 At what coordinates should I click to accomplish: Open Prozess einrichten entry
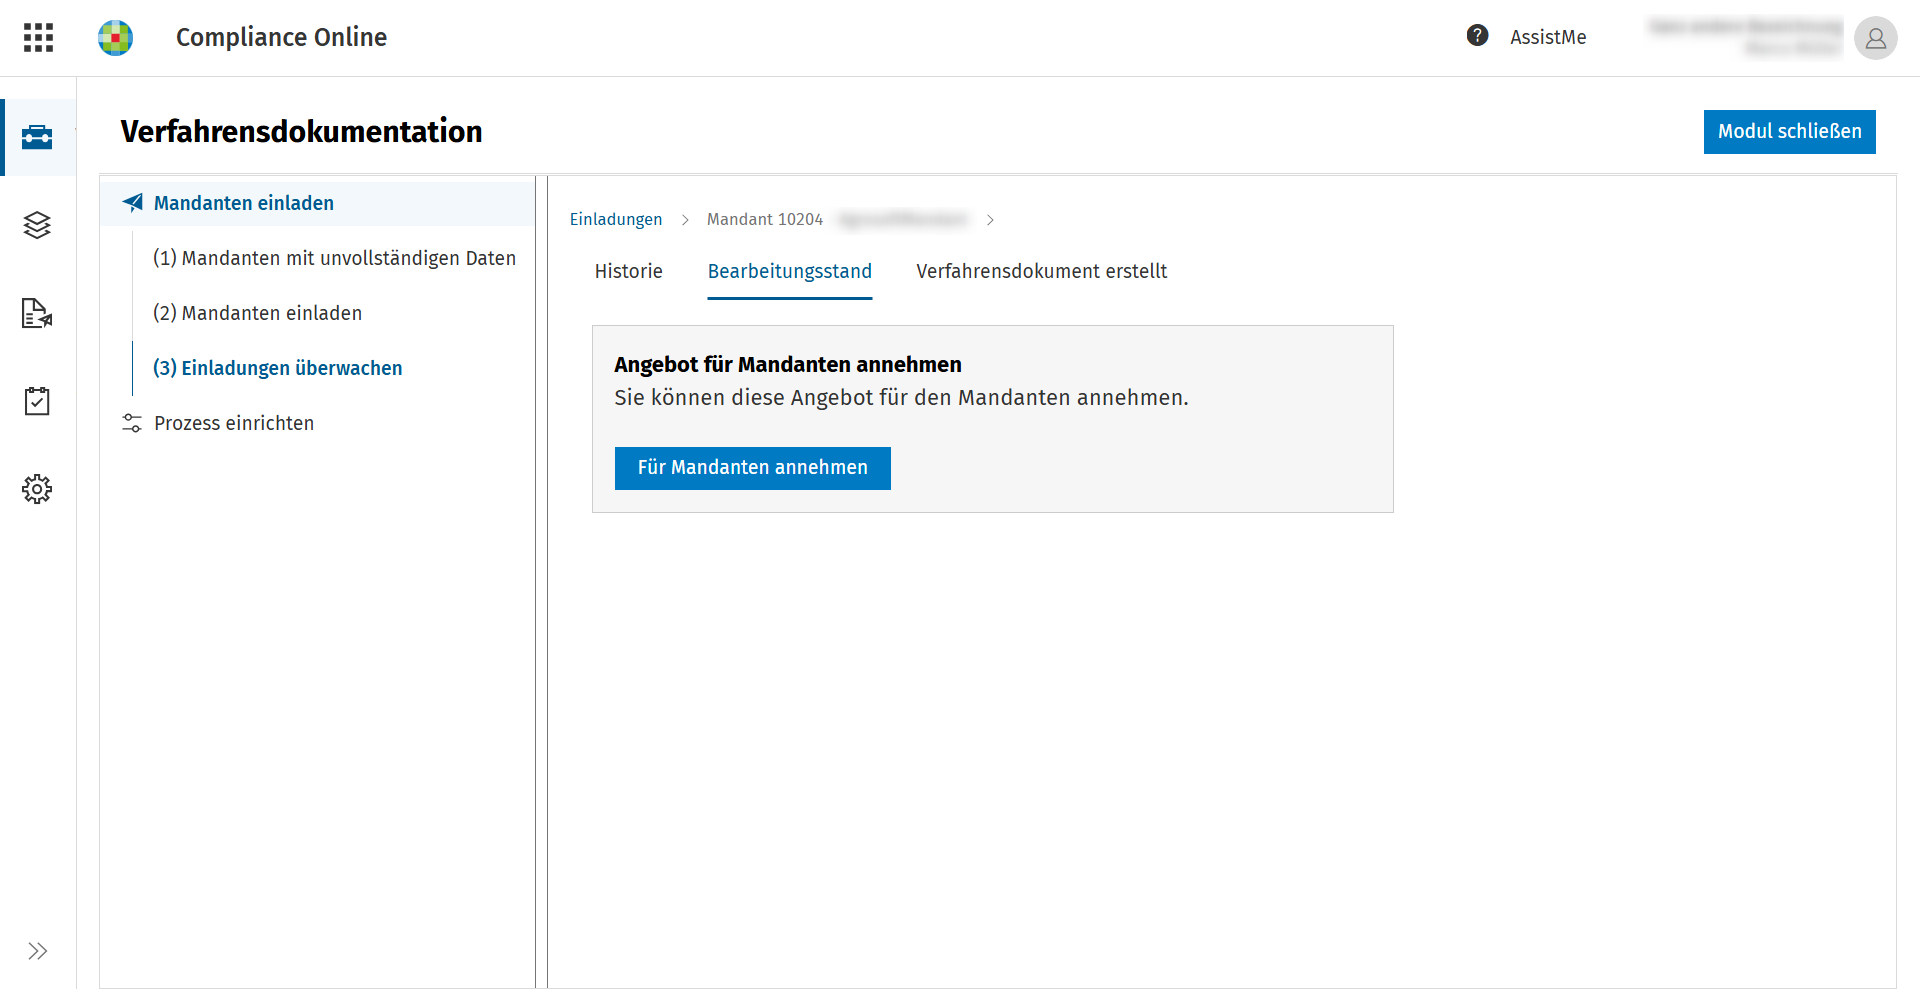(234, 423)
